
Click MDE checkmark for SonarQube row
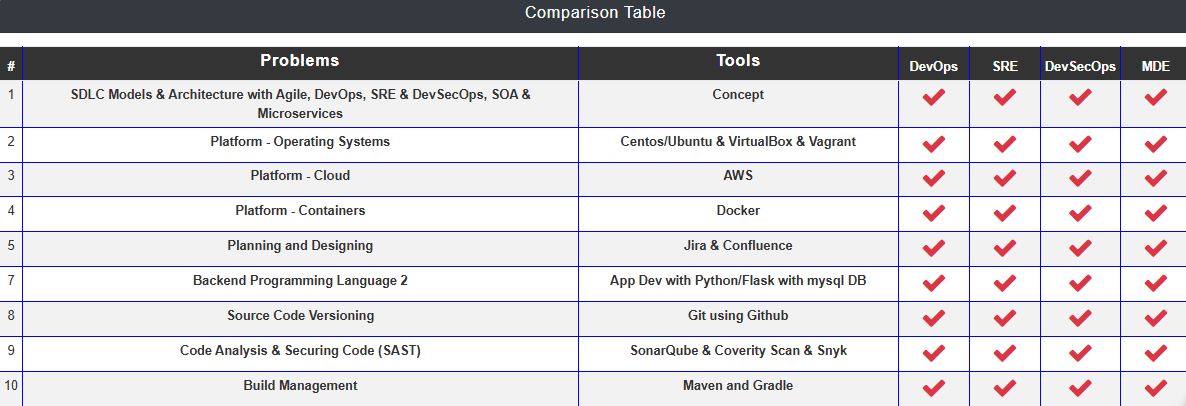pyautogui.click(x=1155, y=354)
